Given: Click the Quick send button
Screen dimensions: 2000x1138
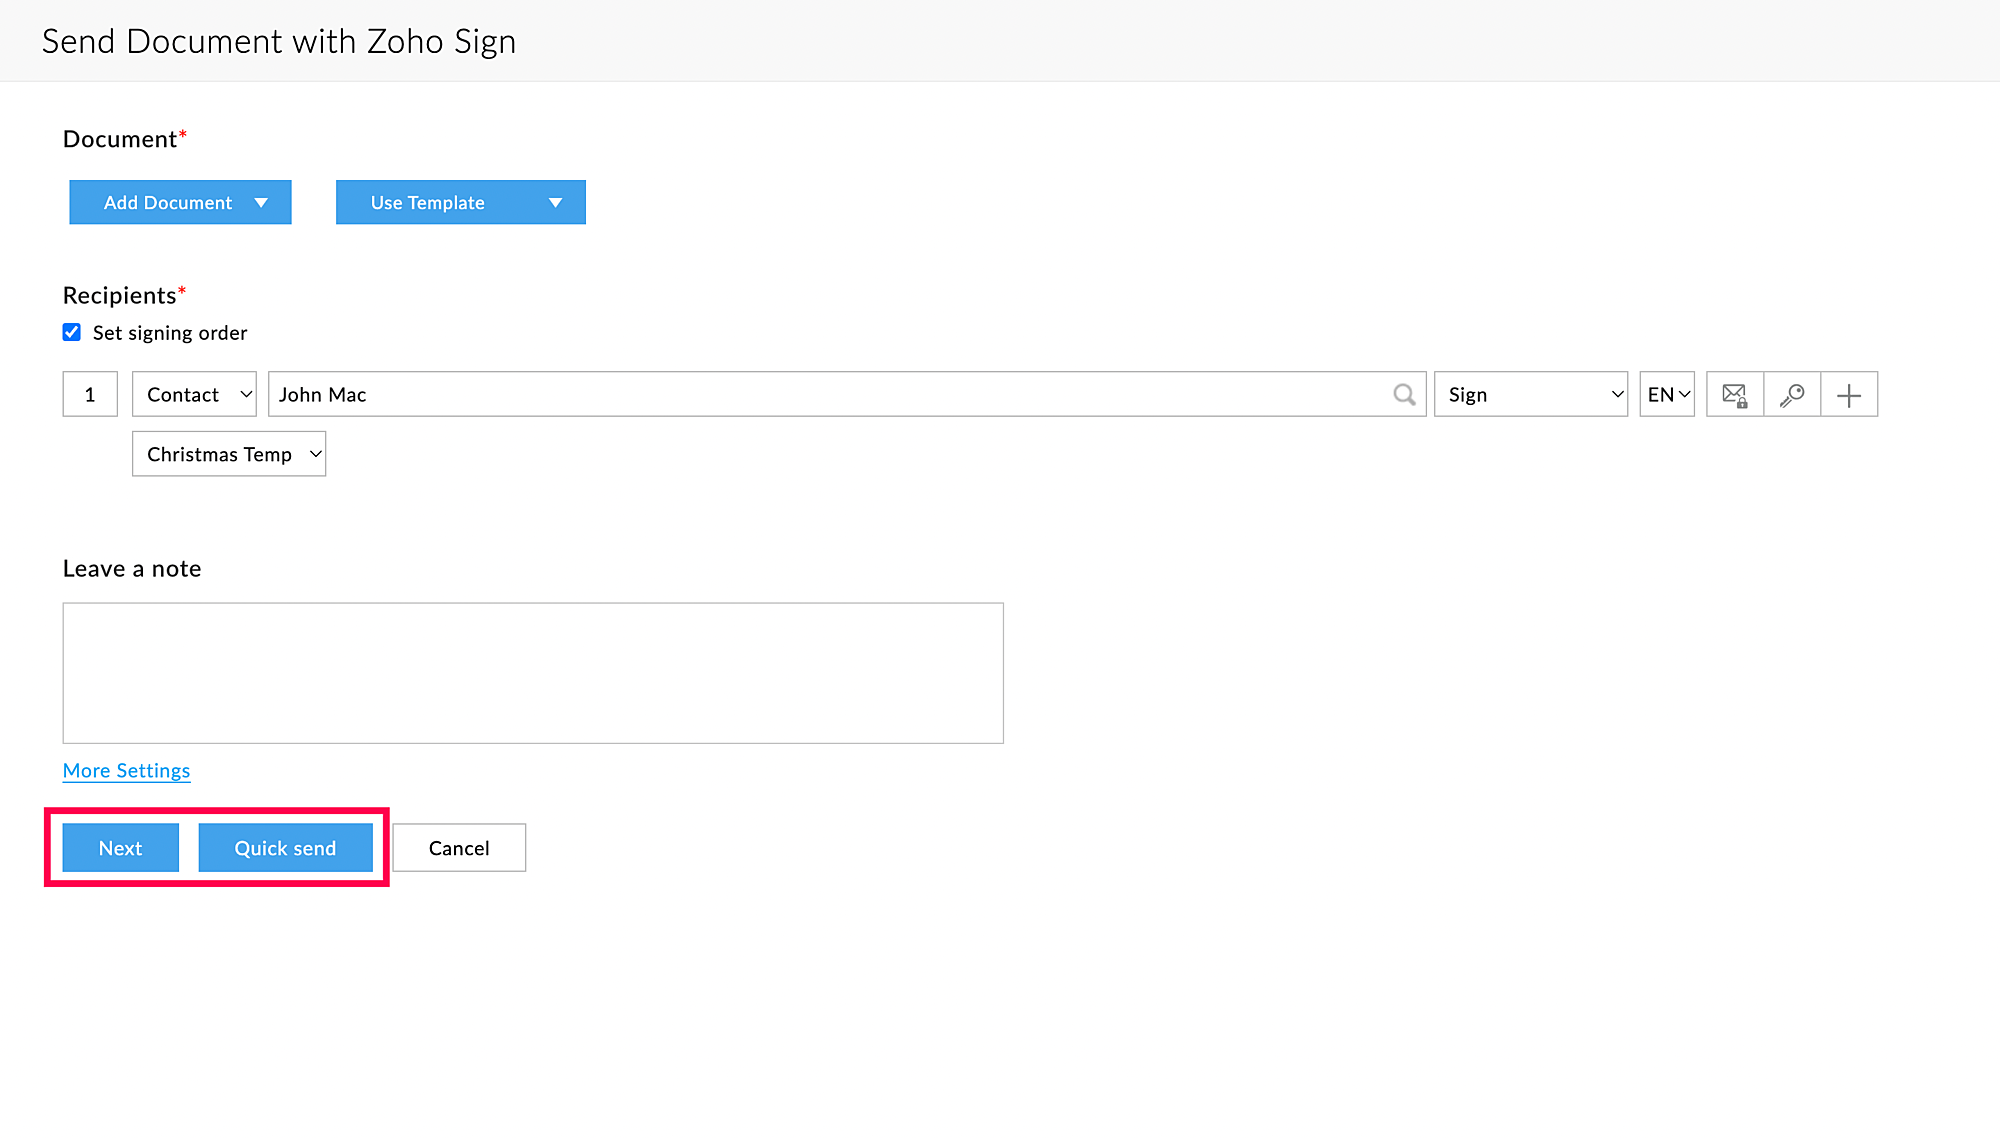Looking at the screenshot, I should pyautogui.click(x=285, y=848).
